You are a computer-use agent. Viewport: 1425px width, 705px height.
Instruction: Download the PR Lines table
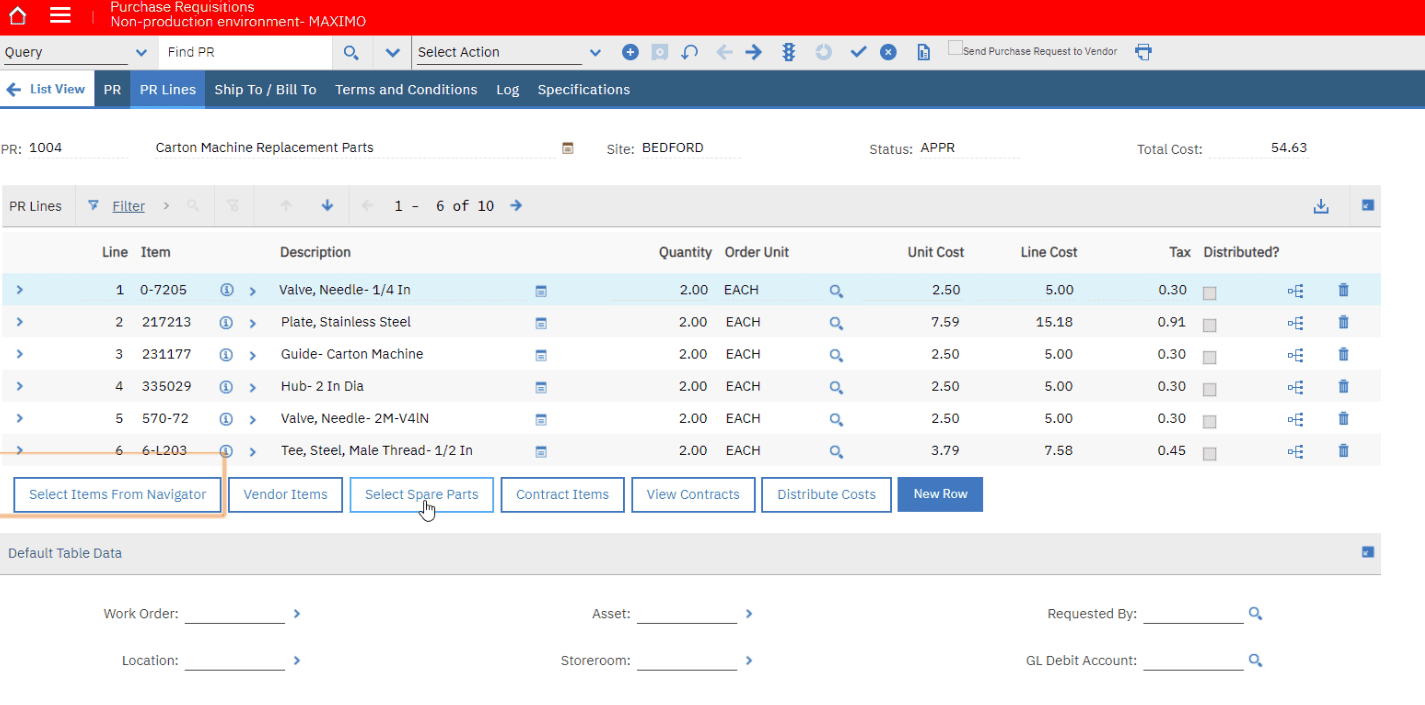1321,206
